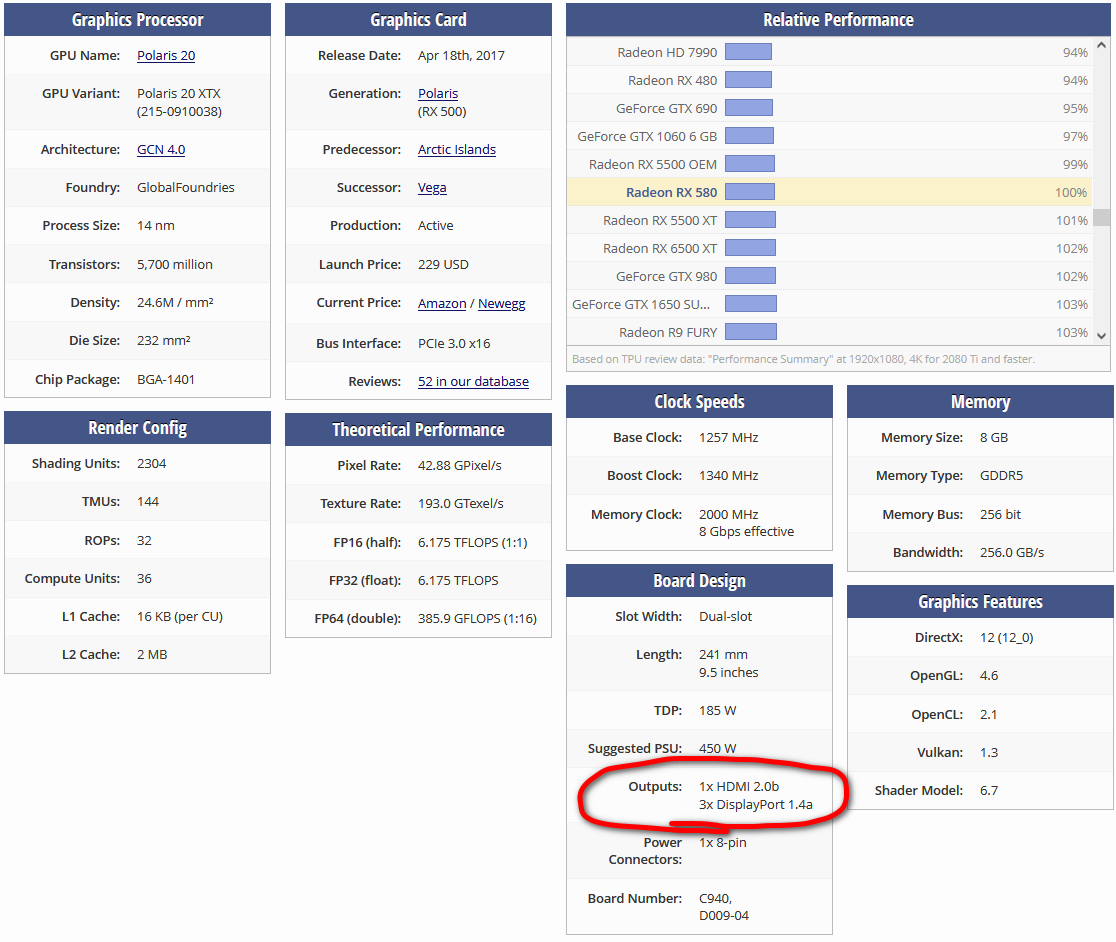Click the Theoretical Performance section header
Screen dimensions: 1116x942
pyautogui.click(x=418, y=430)
